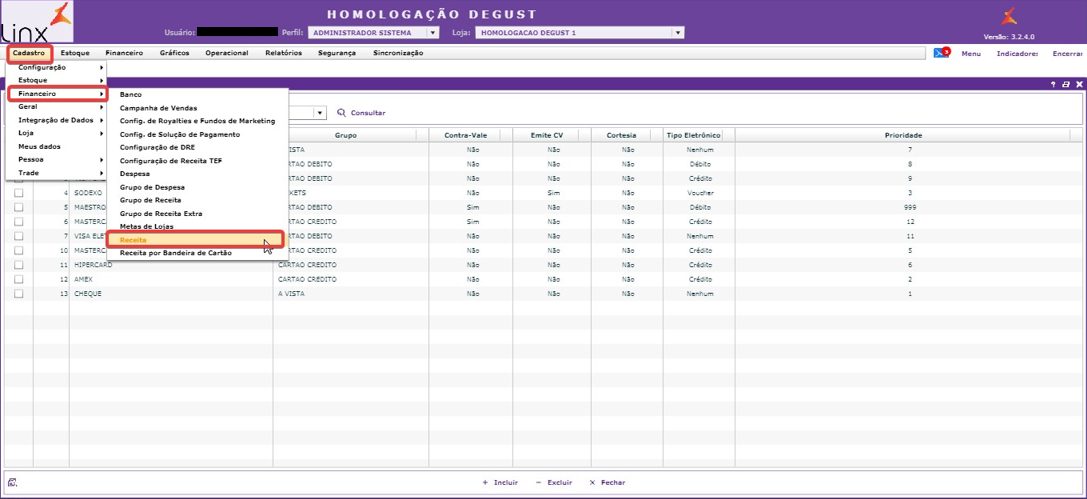1087x499 pixels.
Task: Click the Encerrar link
Action: pyautogui.click(x=1068, y=53)
